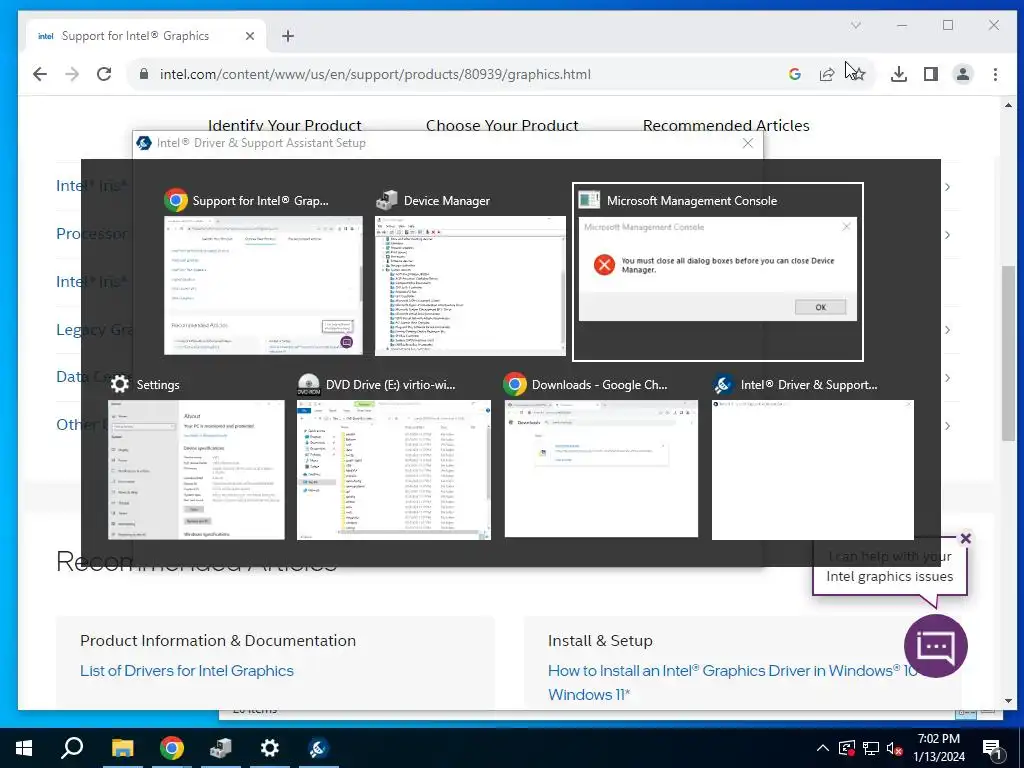Open the notification center
Image resolution: width=1024 pixels, height=768 pixels.
992,748
